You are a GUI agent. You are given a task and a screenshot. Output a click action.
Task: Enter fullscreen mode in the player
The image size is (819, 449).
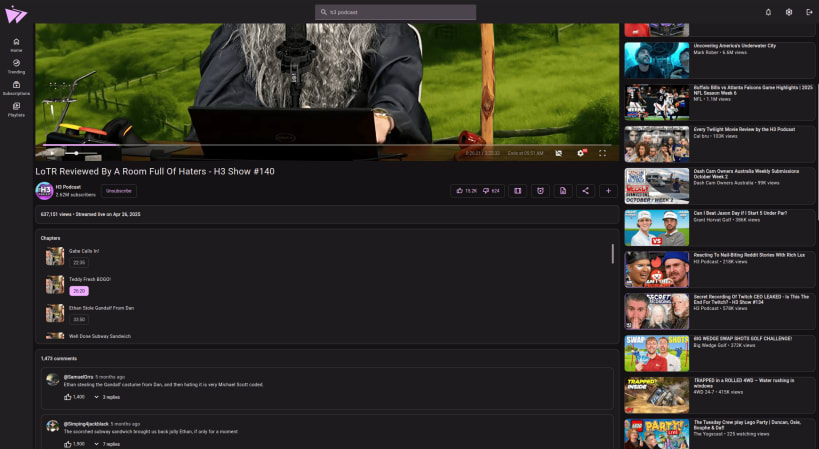coord(602,153)
